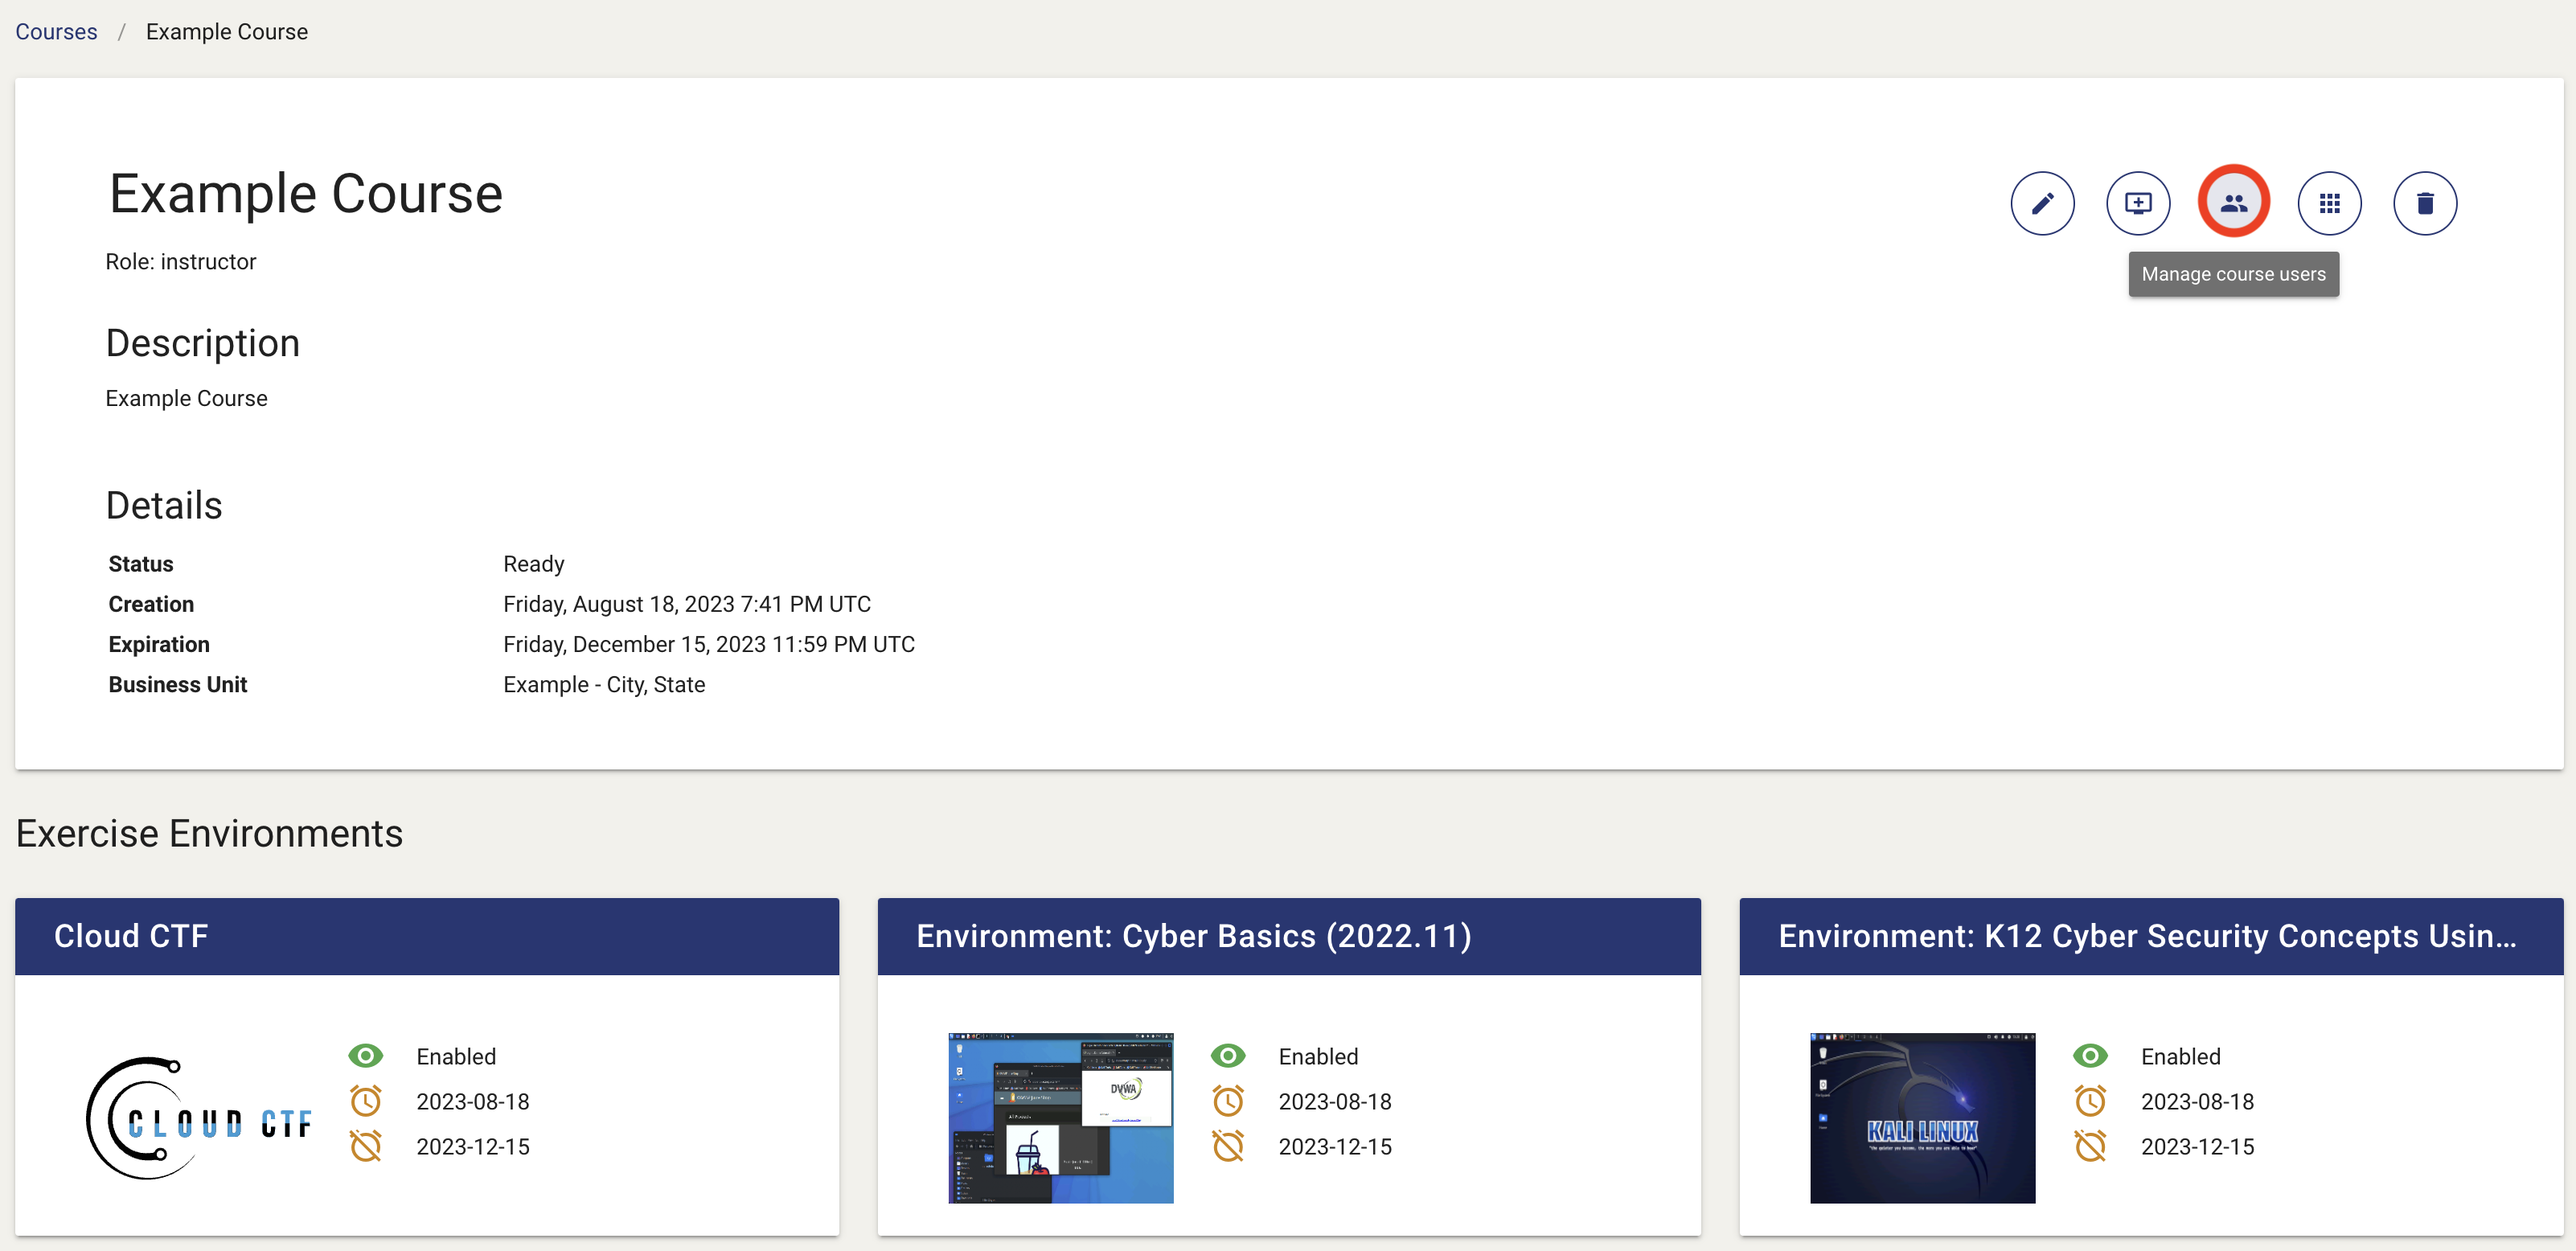Image resolution: width=2576 pixels, height=1251 pixels.
Task: Navigate to the Courses breadcrumb link
Action: coord(56,31)
